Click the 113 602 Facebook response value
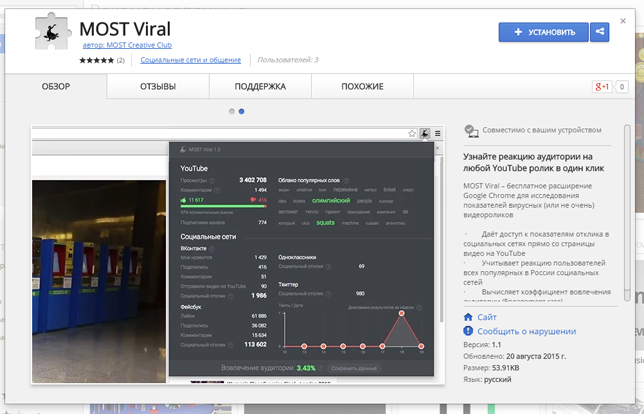 pyautogui.click(x=255, y=345)
